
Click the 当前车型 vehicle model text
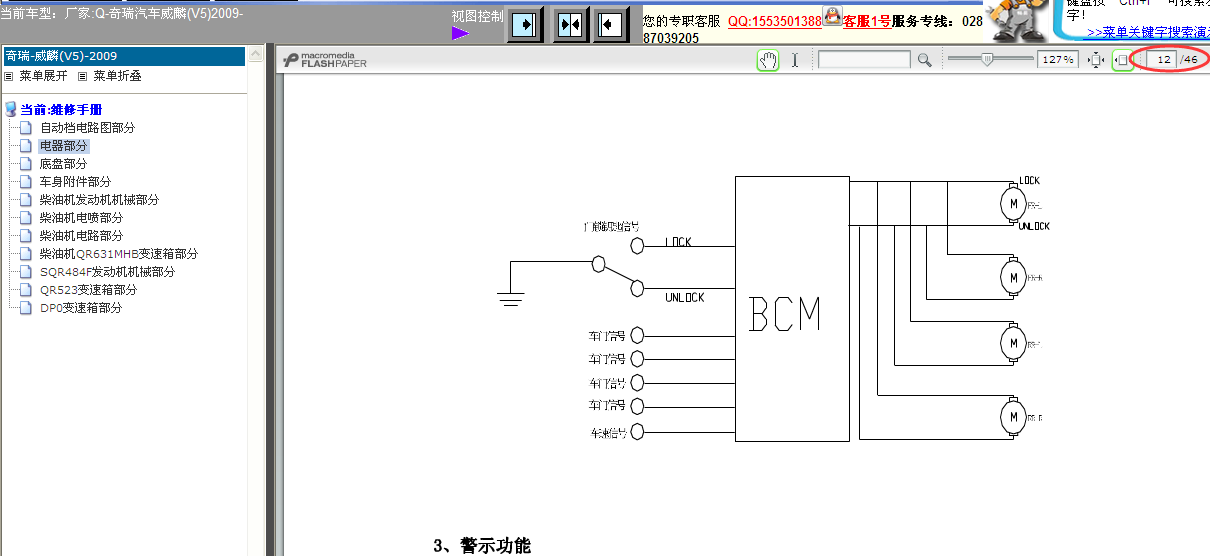121,14
